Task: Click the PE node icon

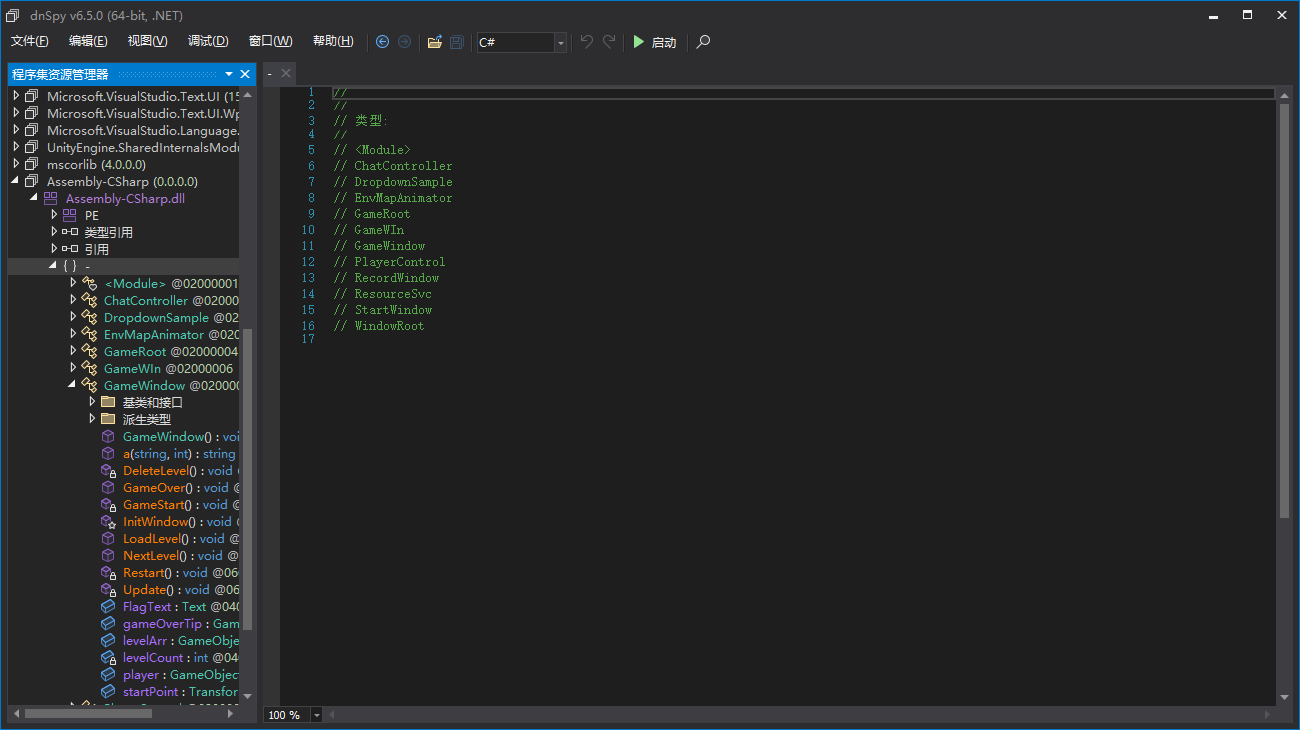Action: (69, 215)
